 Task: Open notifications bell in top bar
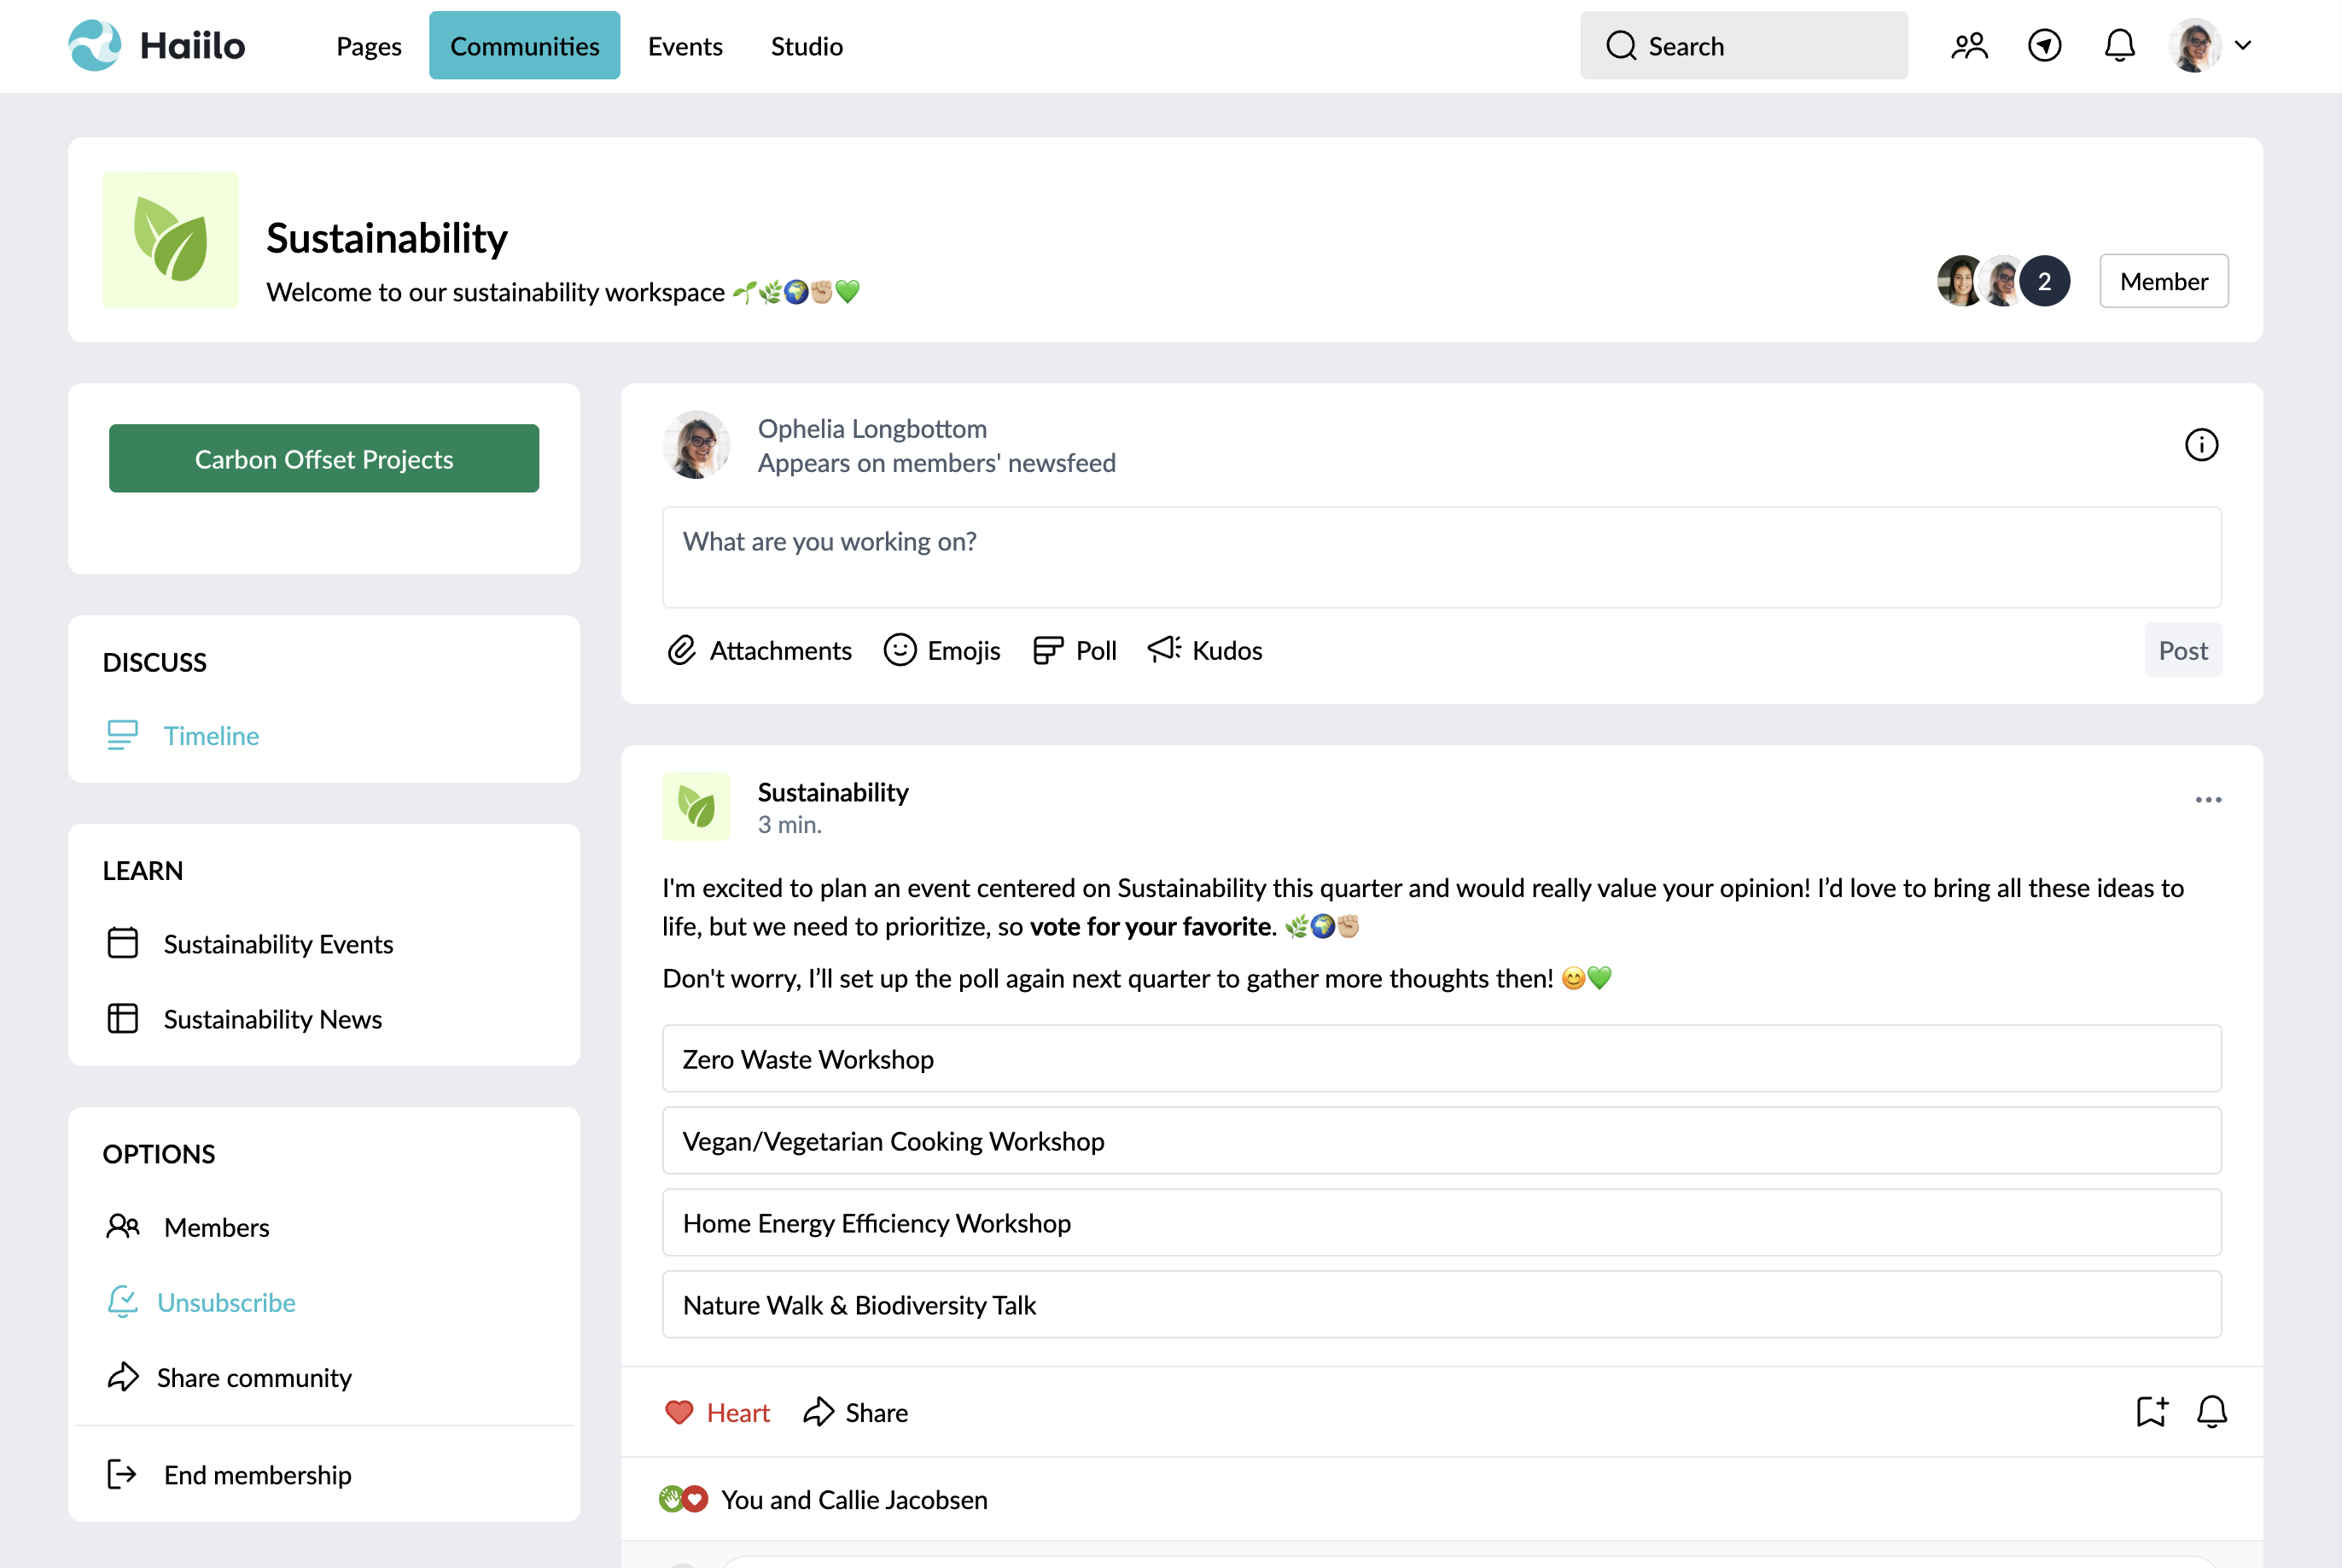(x=2119, y=46)
